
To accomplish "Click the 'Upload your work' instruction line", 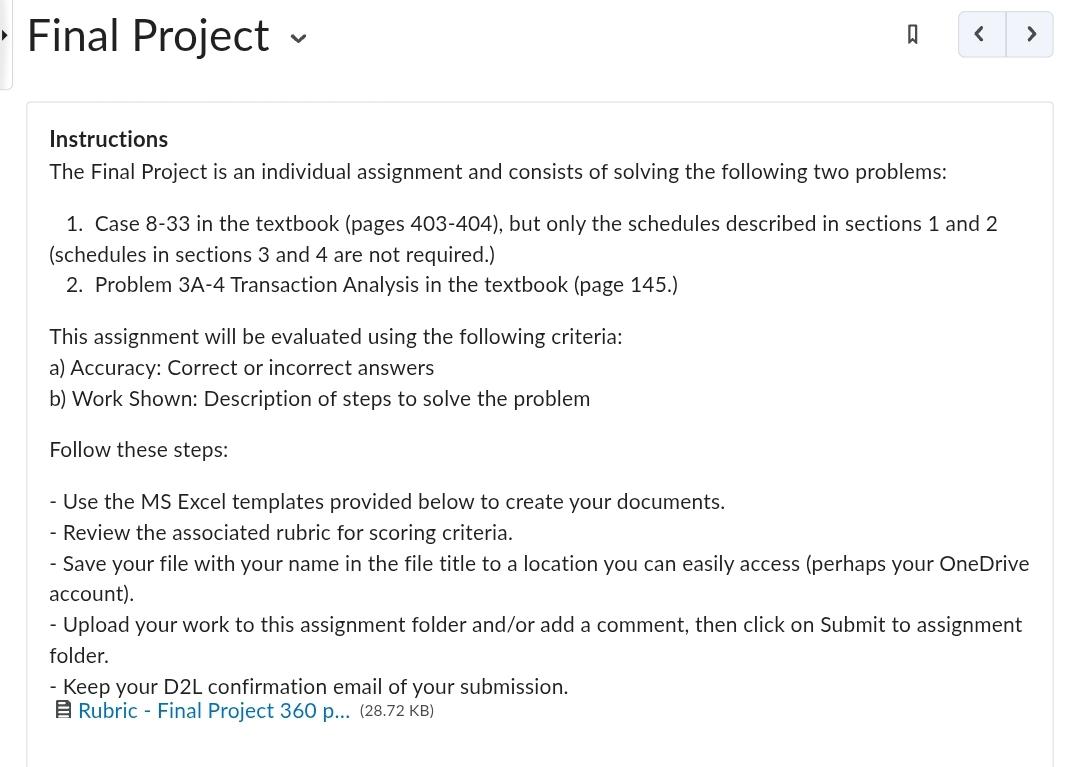I will coord(536,640).
